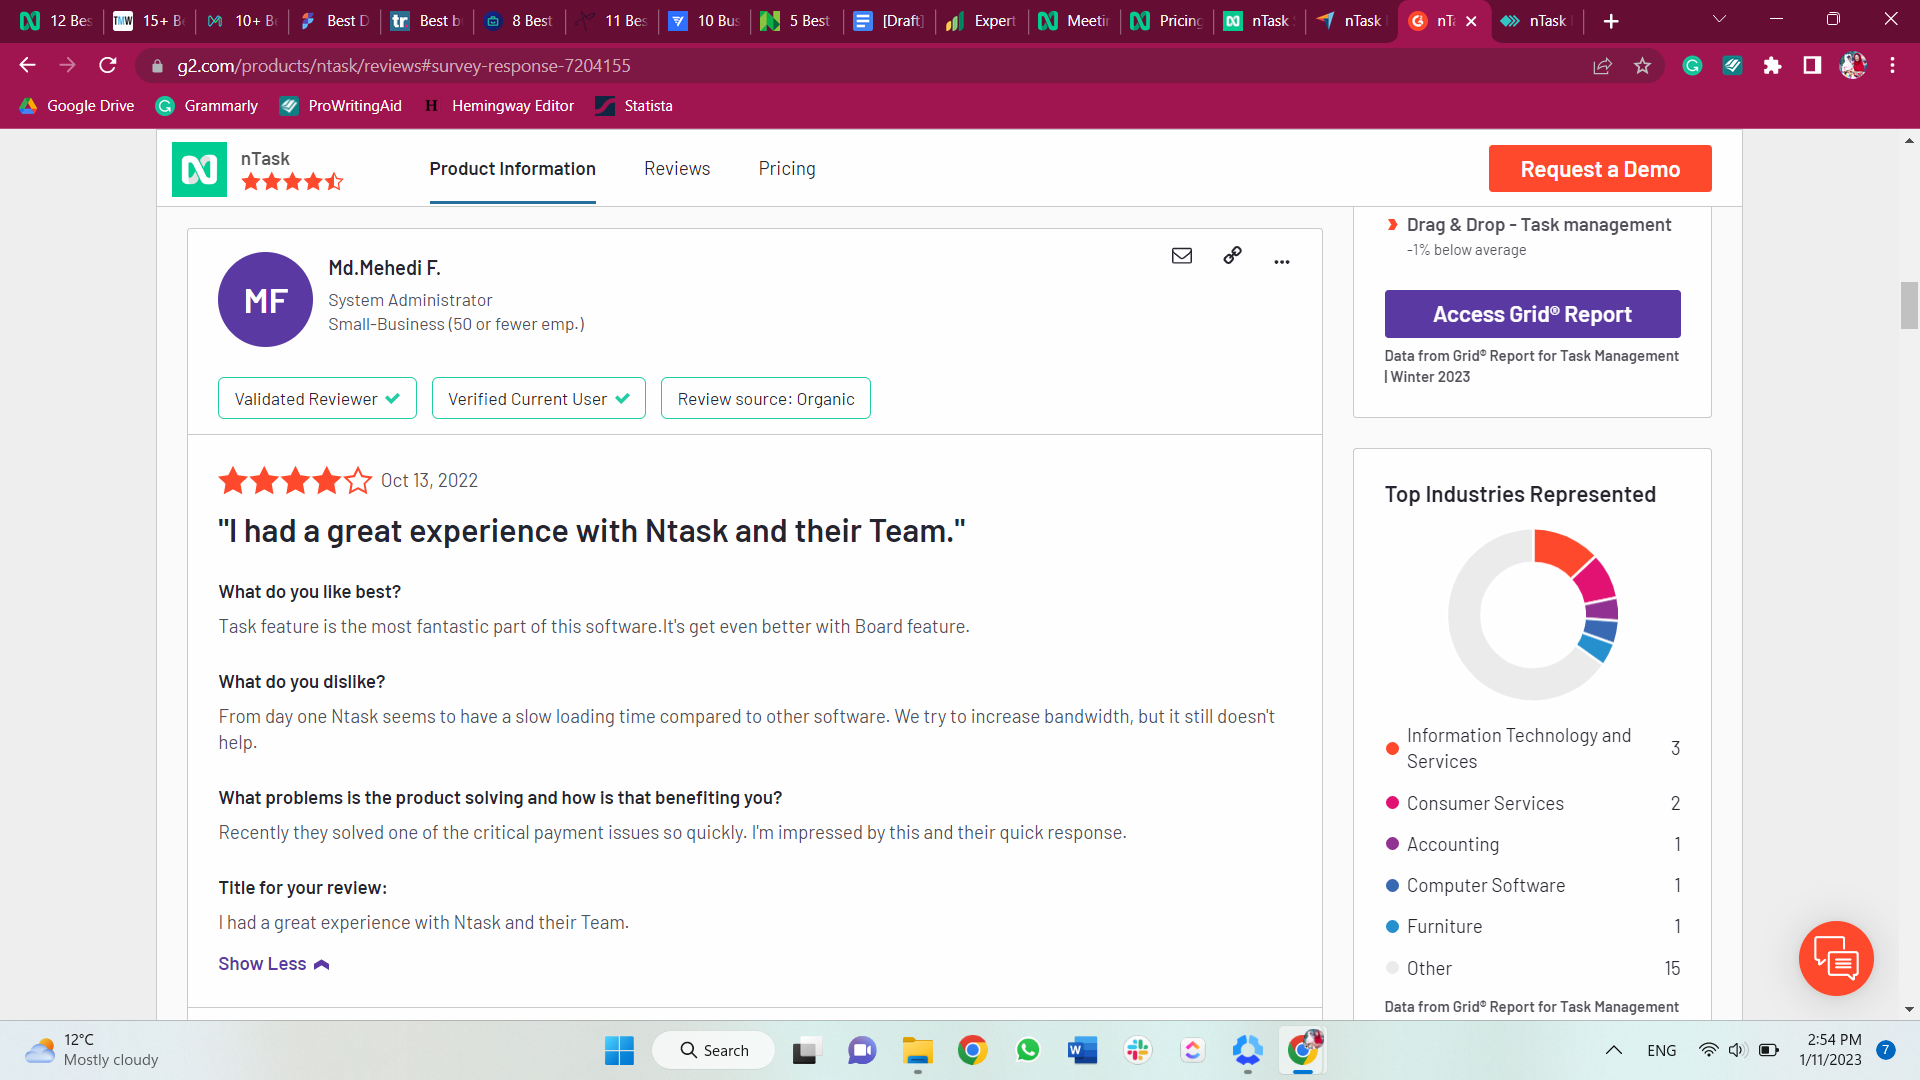Click the Access Grid Report button
The image size is (1920, 1080).
click(x=1531, y=314)
